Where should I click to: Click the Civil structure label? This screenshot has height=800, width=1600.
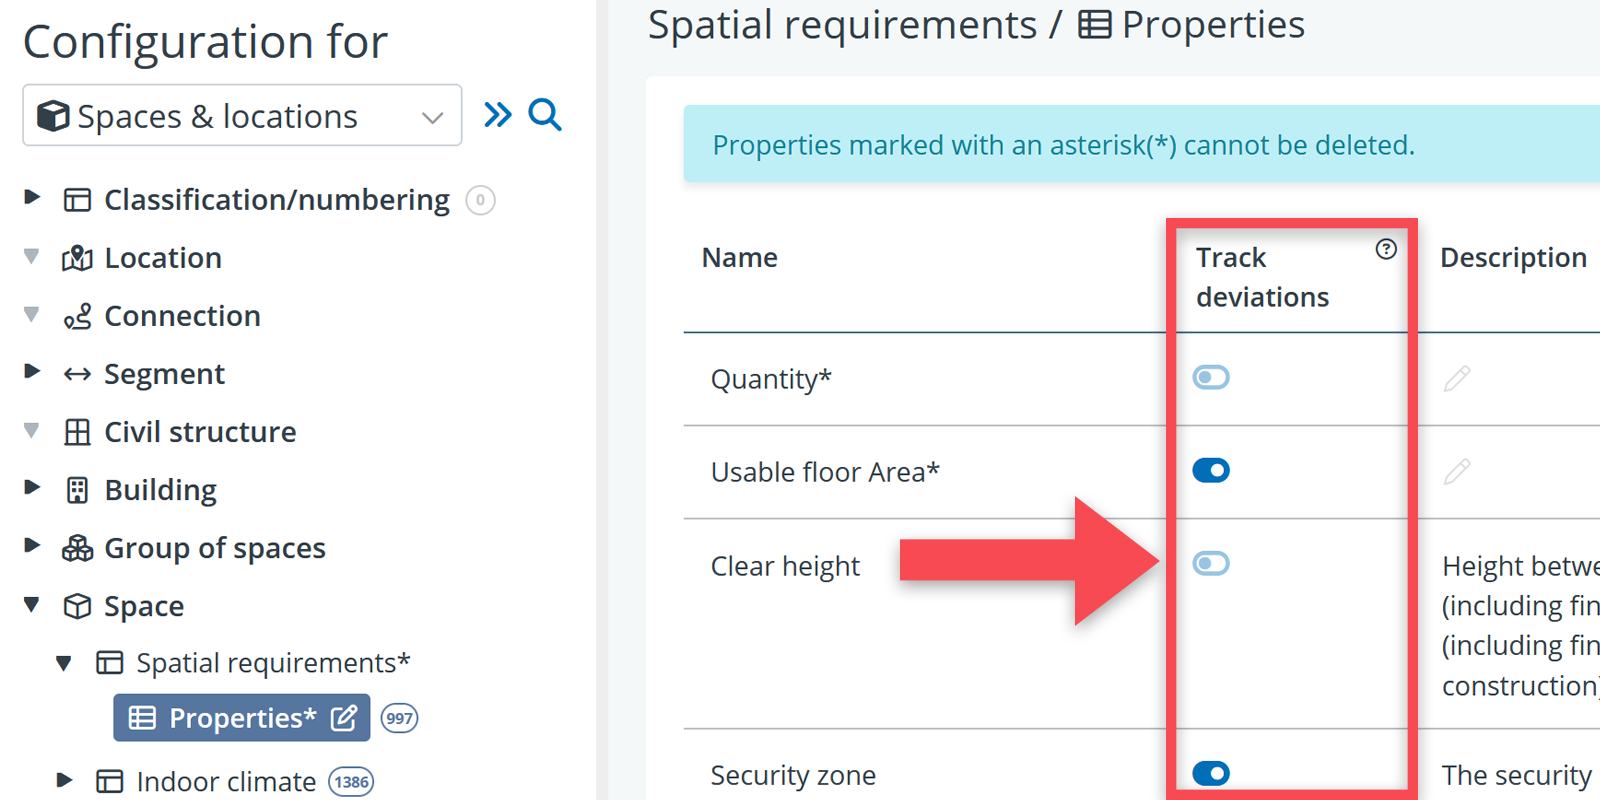click(200, 432)
